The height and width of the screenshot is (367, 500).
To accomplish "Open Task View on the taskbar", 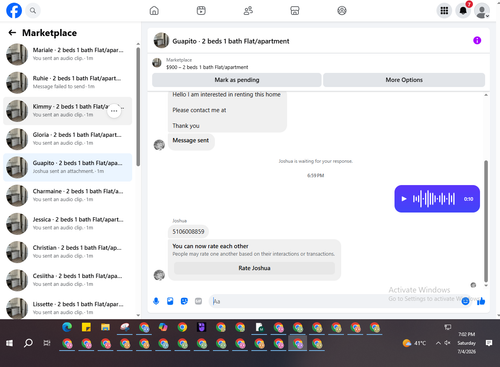I will click(x=47, y=343).
